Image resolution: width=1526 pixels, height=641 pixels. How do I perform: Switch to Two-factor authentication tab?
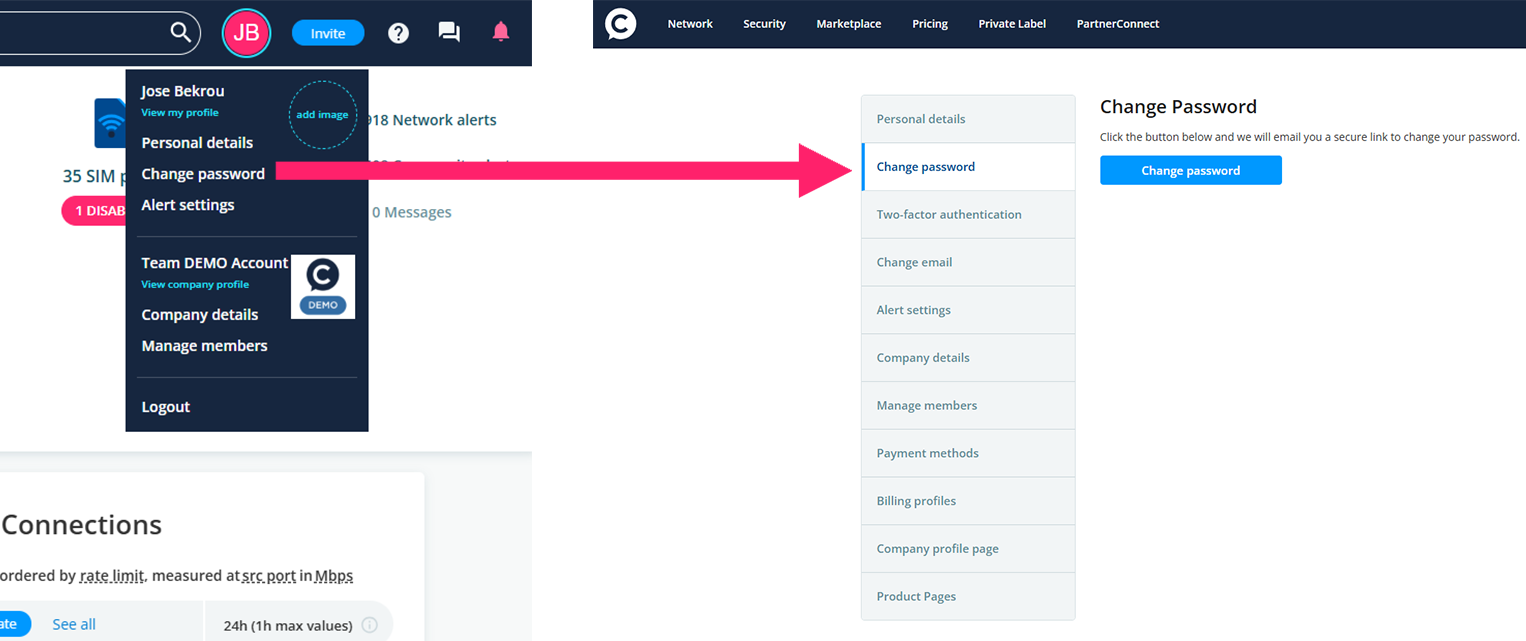point(949,214)
